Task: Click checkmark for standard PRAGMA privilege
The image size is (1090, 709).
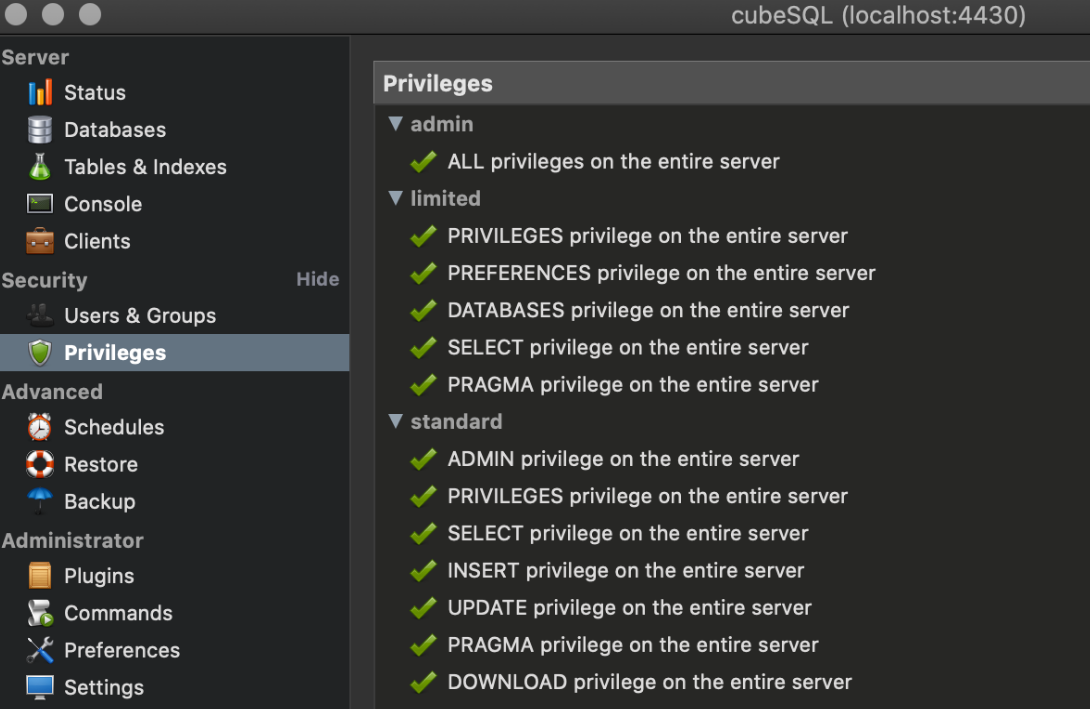Action: pos(423,645)
